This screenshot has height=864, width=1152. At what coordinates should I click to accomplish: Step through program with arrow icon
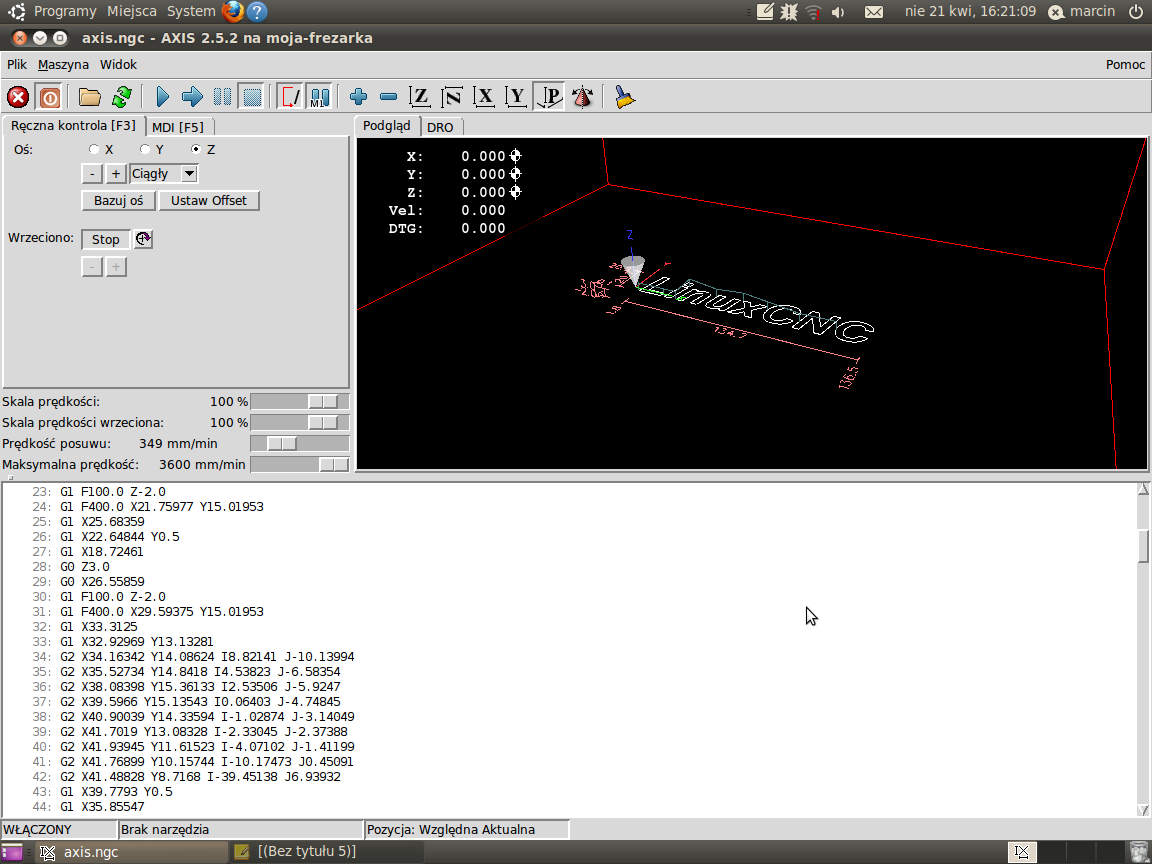(x=192, y=97)
